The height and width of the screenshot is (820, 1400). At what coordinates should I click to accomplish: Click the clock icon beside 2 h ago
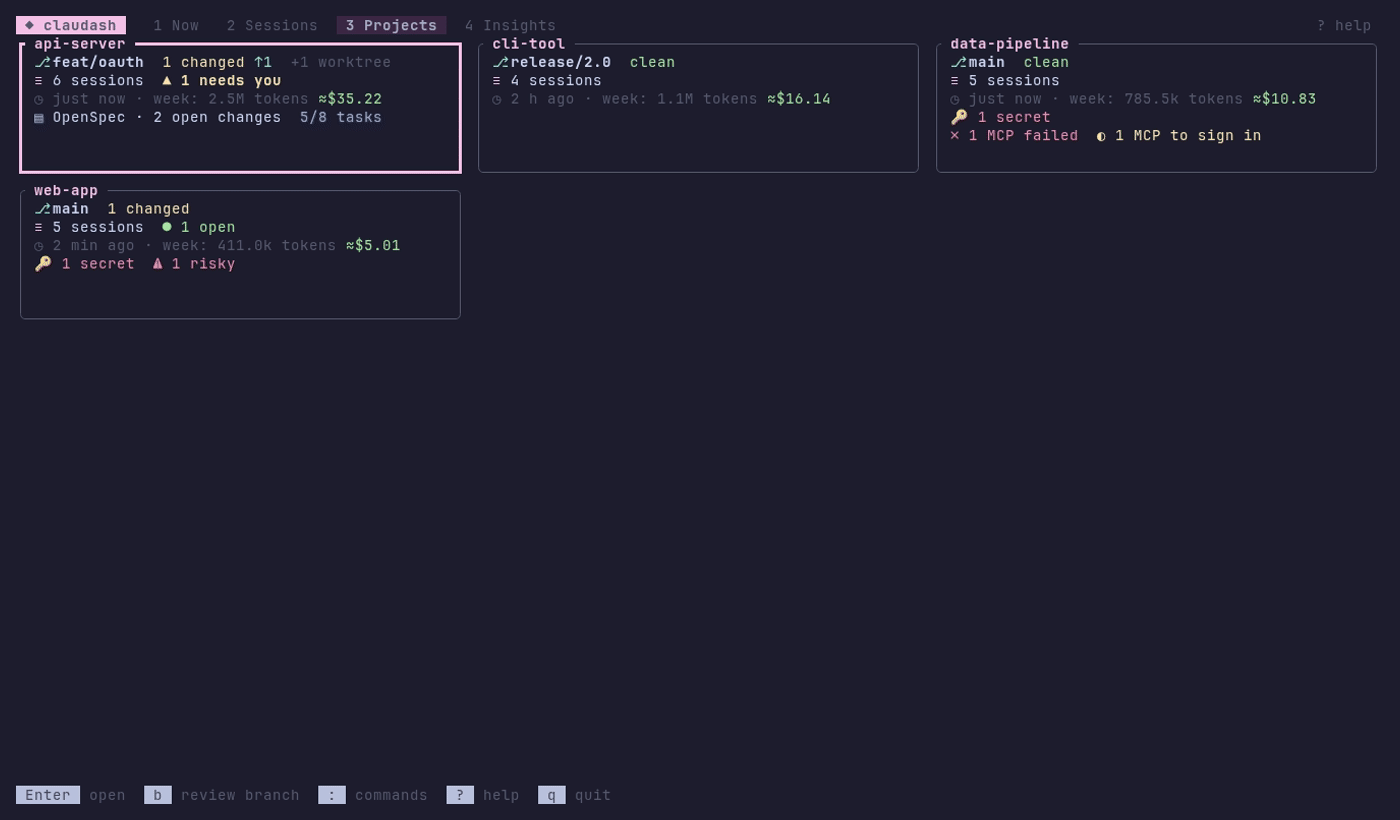point(497,100)
